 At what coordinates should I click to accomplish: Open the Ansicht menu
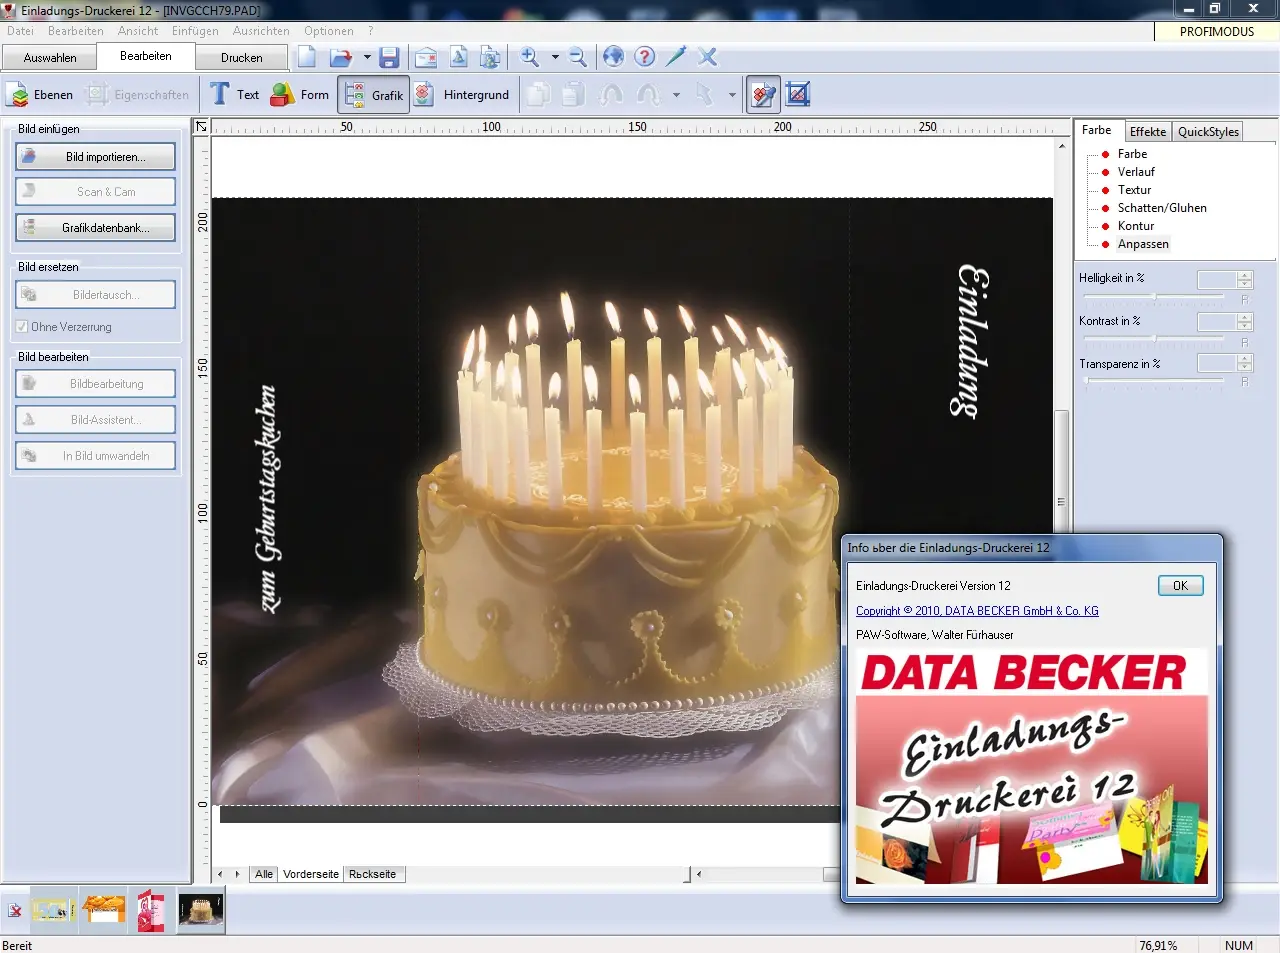pyautogui.click(x=138, y=31)
